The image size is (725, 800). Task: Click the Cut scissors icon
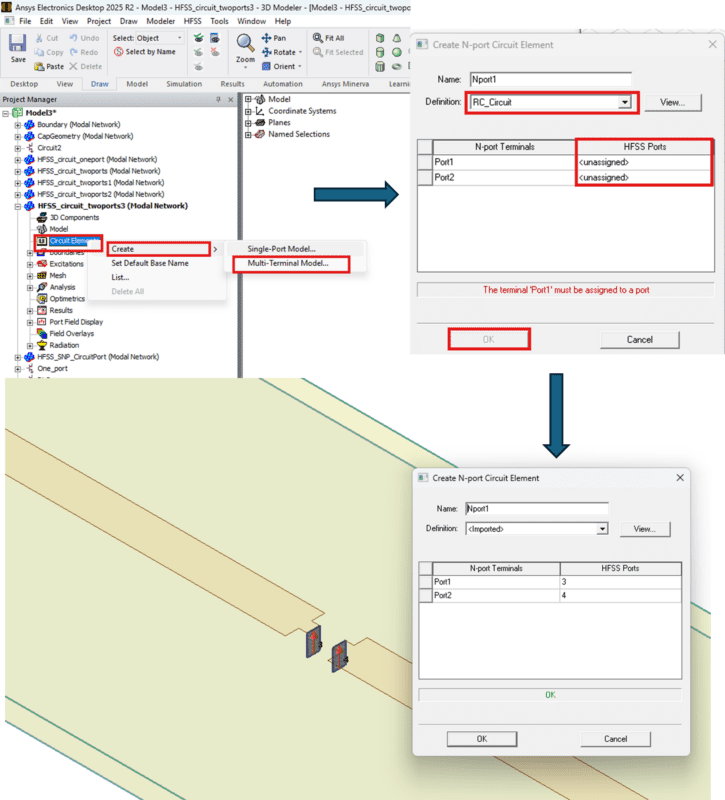click(x=39, y=38)
